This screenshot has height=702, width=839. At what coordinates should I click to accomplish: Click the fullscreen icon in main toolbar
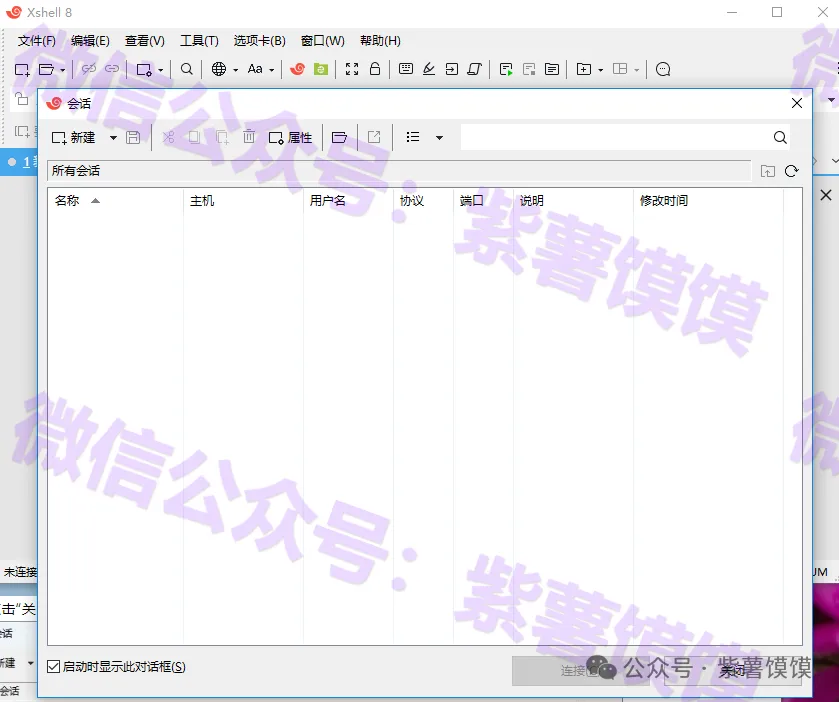coord(352,69)
